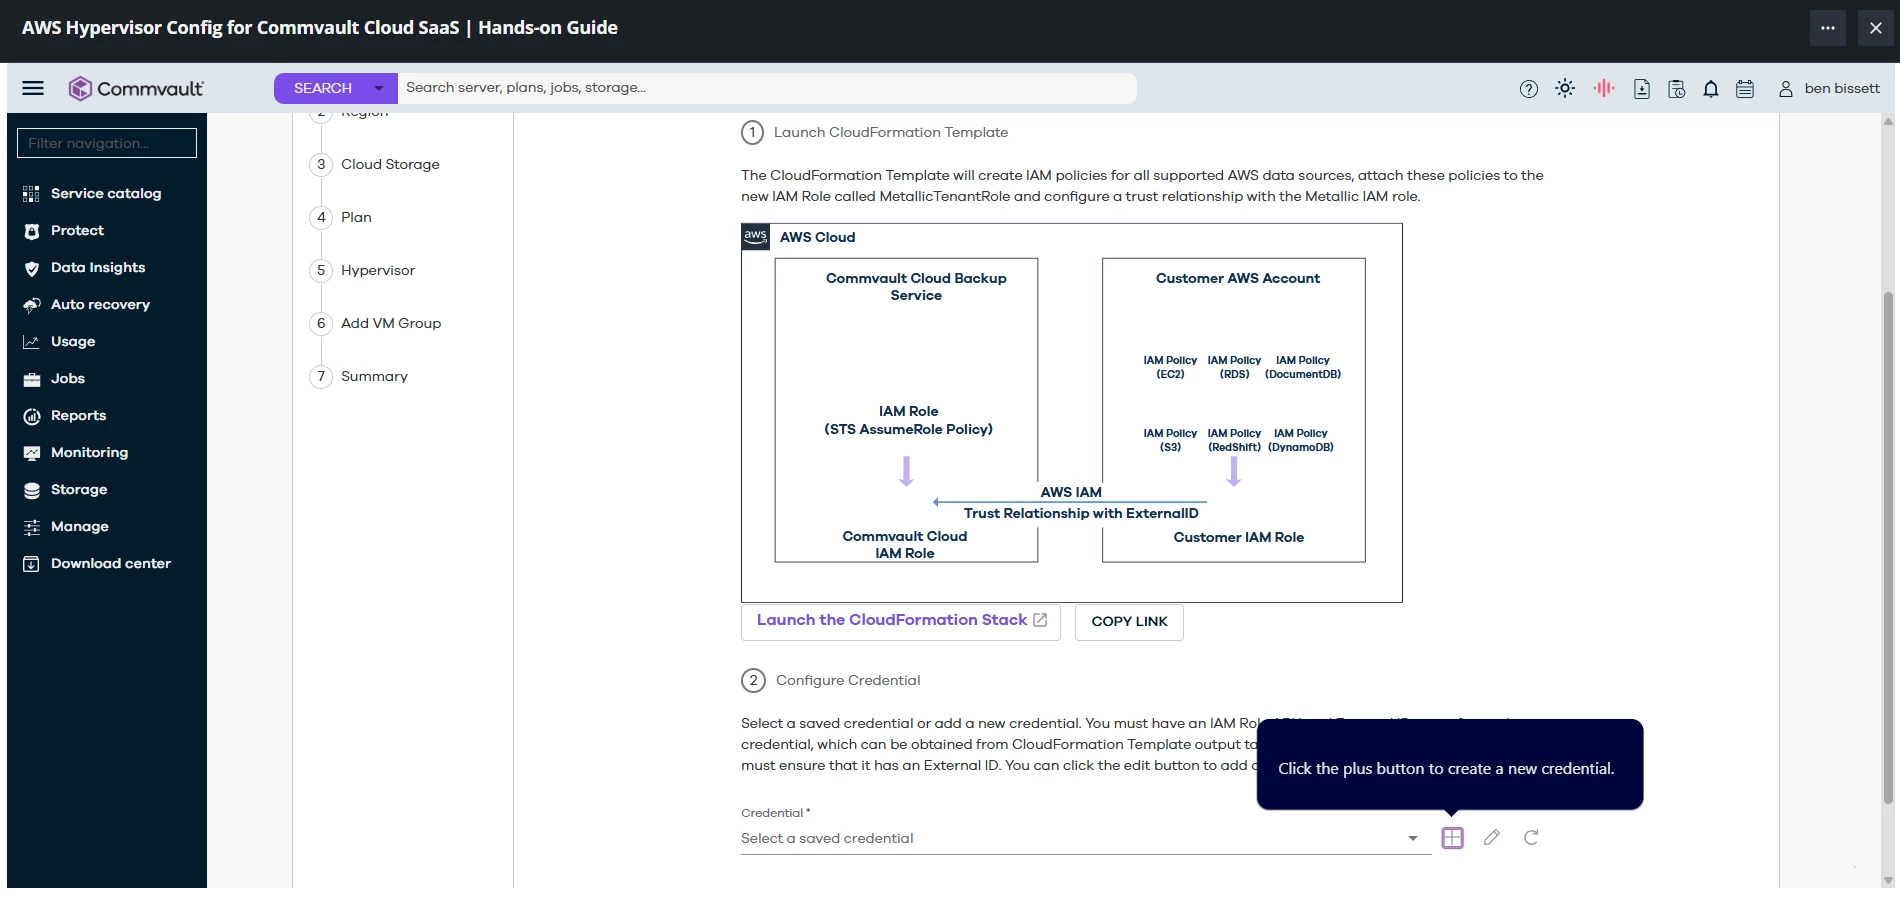The height and width of the screenshot is (904, 1900).
Task: Click the Service catalog grid icon
Action: click(x=31, y=194)
